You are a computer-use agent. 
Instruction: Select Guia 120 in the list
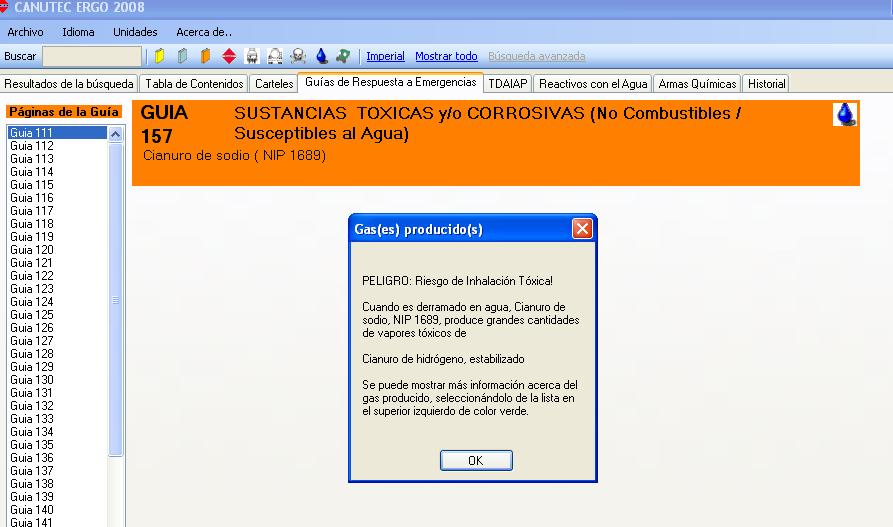[x=57, y=250]
